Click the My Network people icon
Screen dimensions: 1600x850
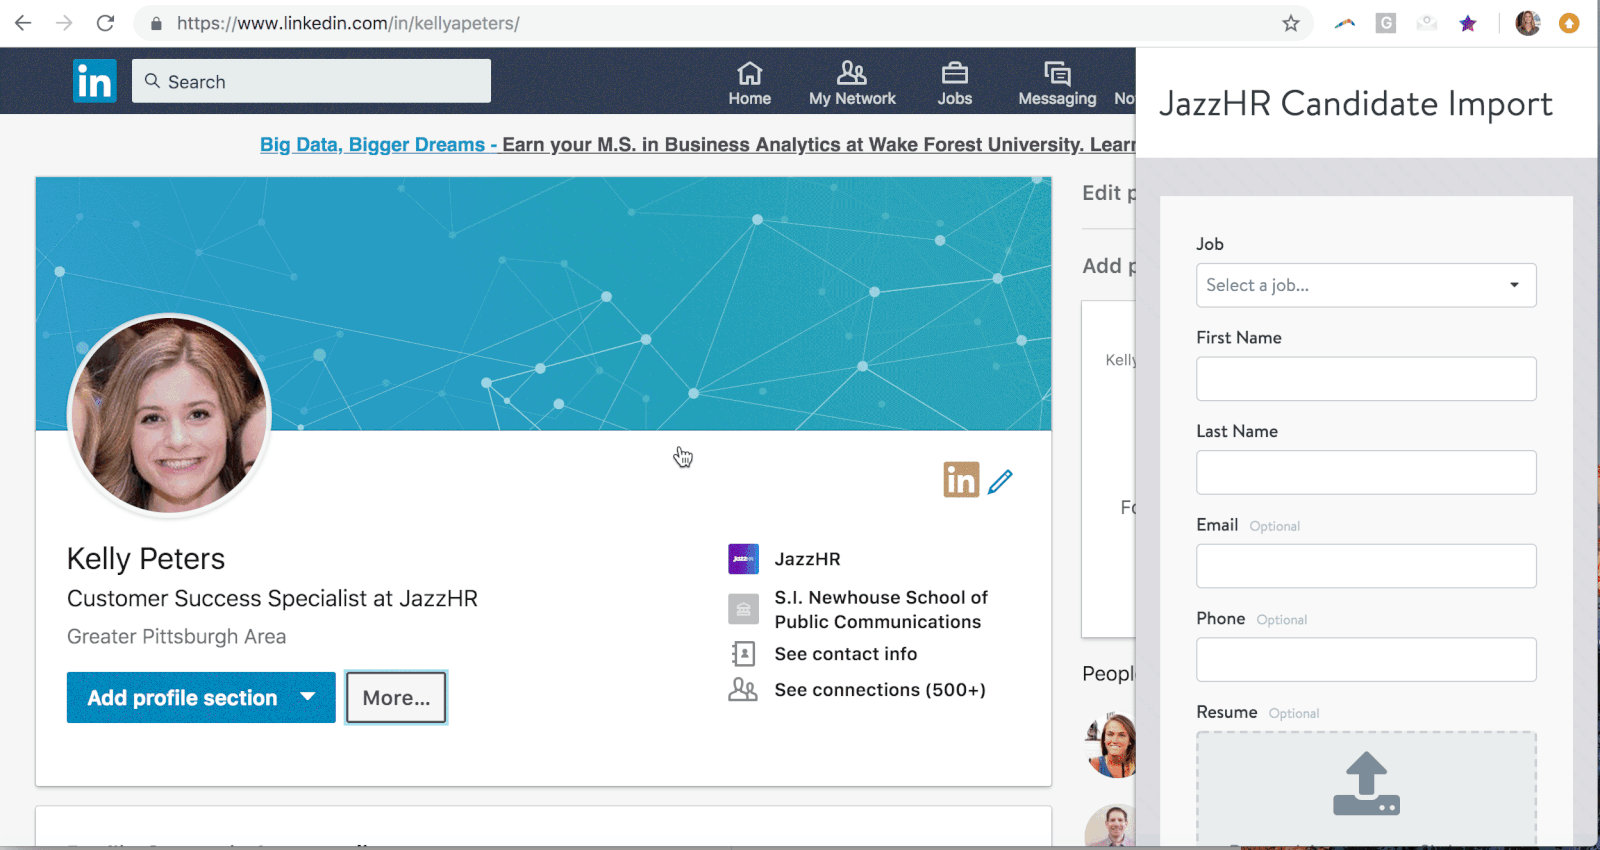pyautogui.click(x=852, y=73)
